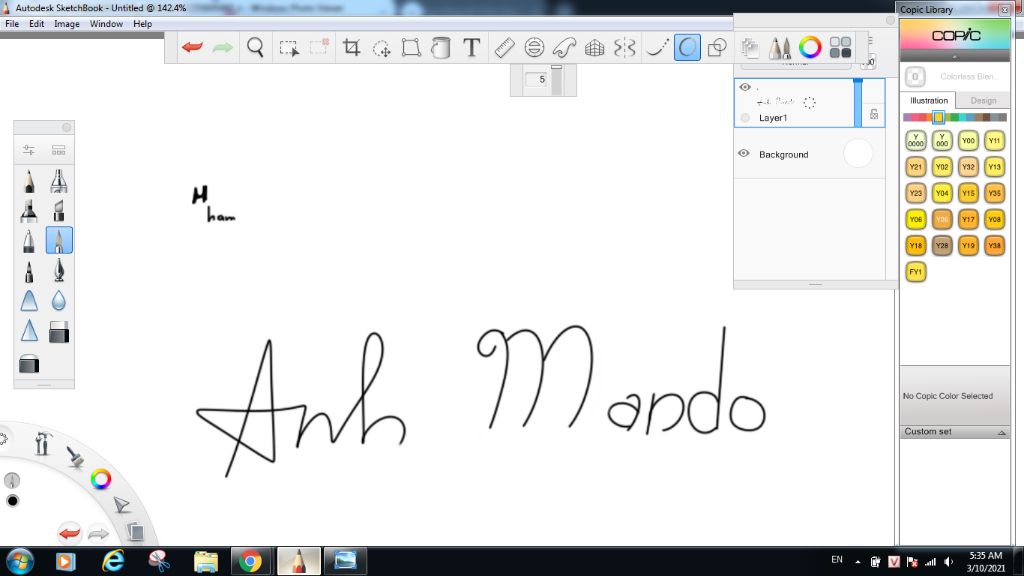Click the lagoon Undo red arrow

(x=69, y=533)
